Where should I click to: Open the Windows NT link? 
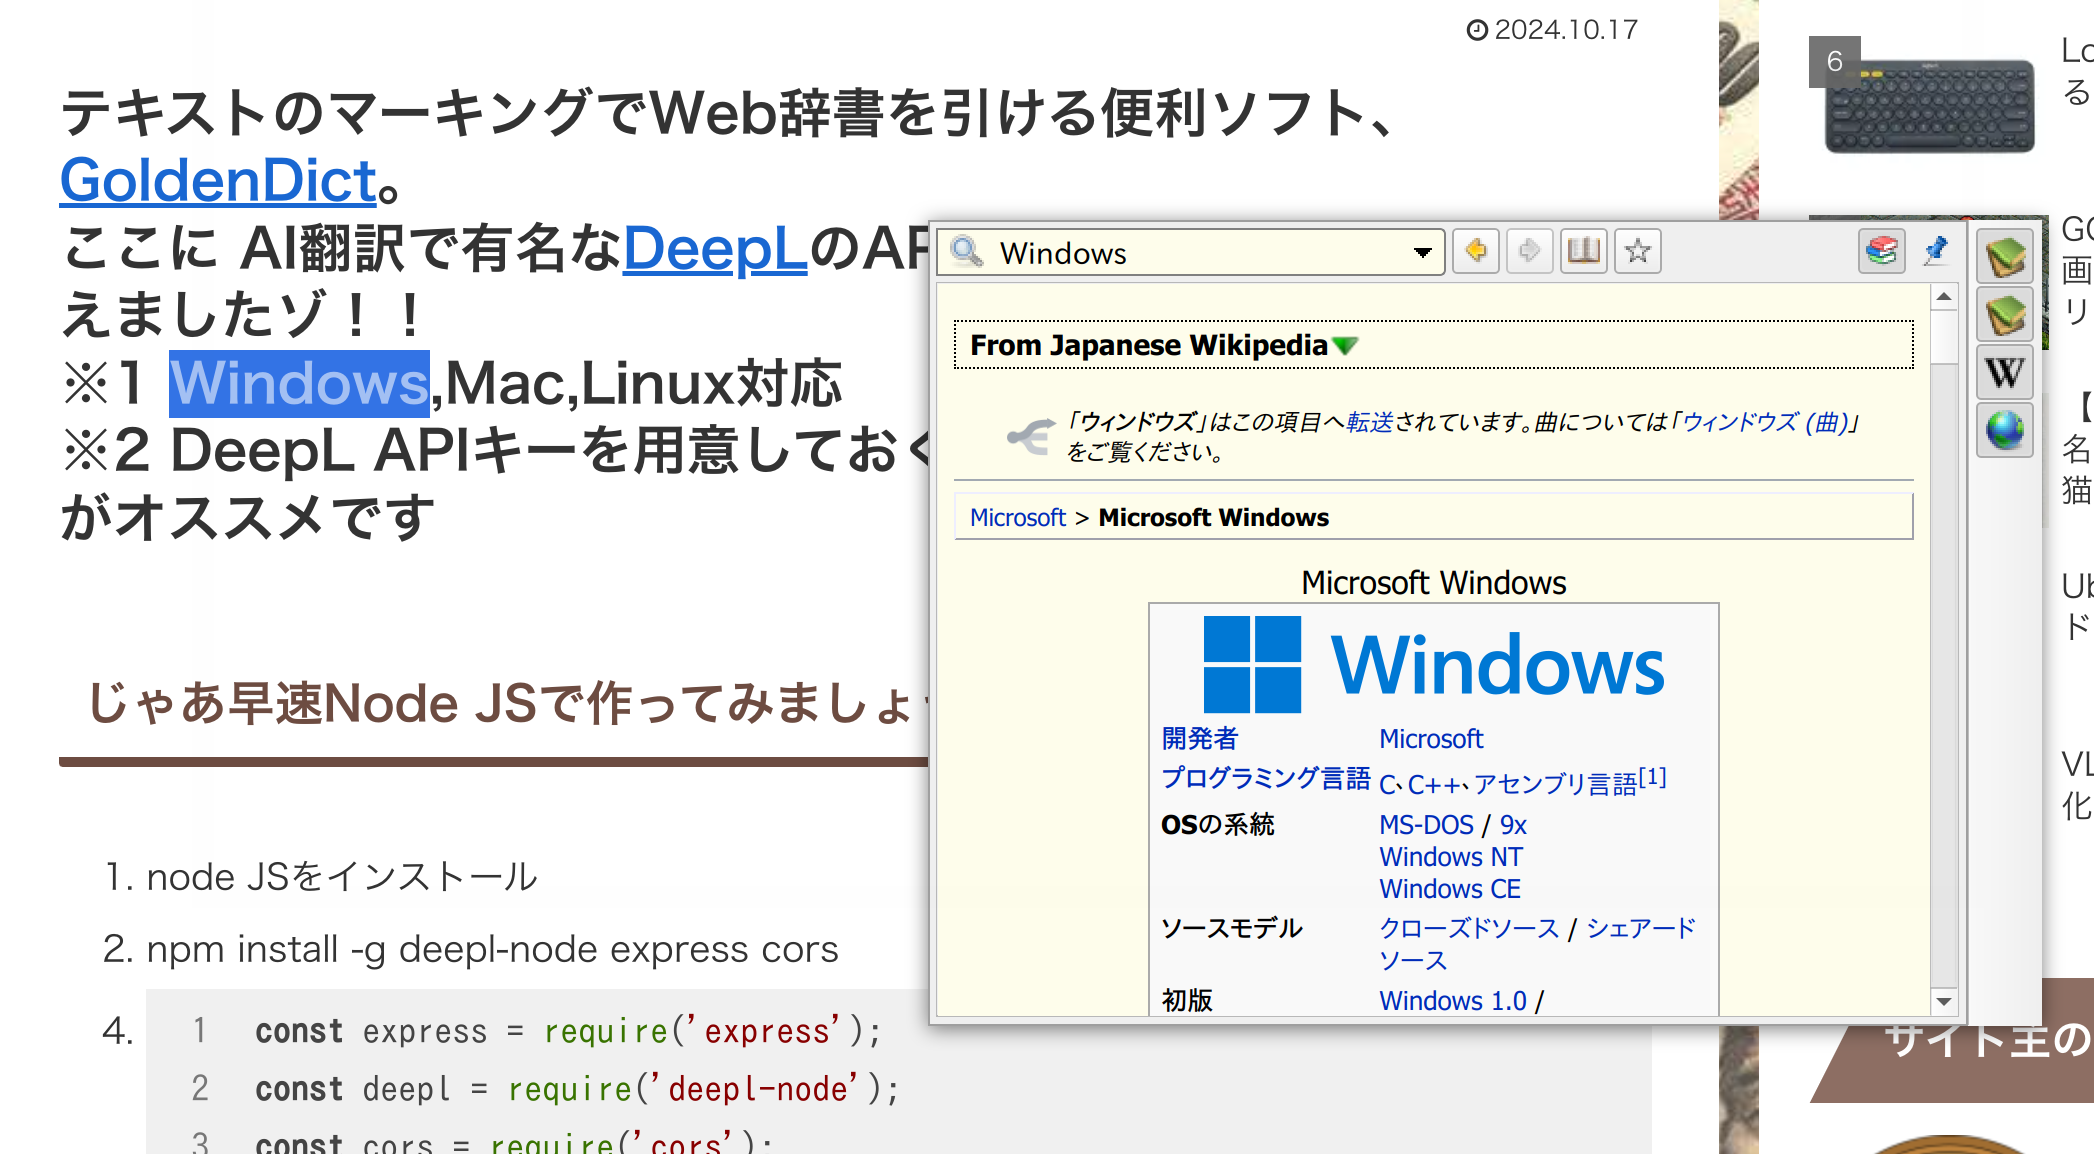pos(1451,857)
